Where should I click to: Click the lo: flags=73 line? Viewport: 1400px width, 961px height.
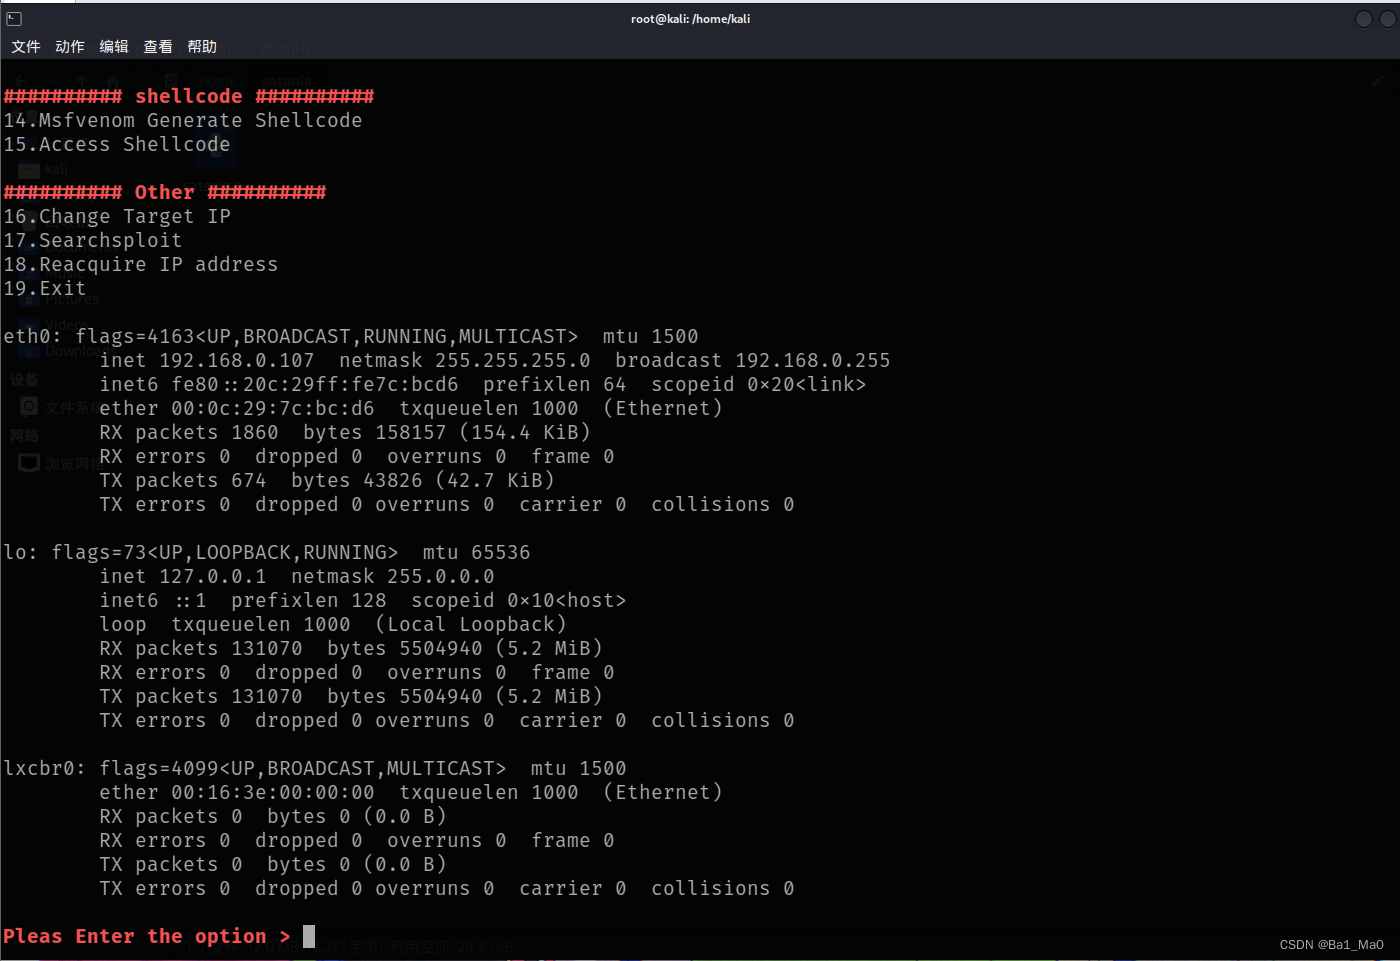coord(267,552)
